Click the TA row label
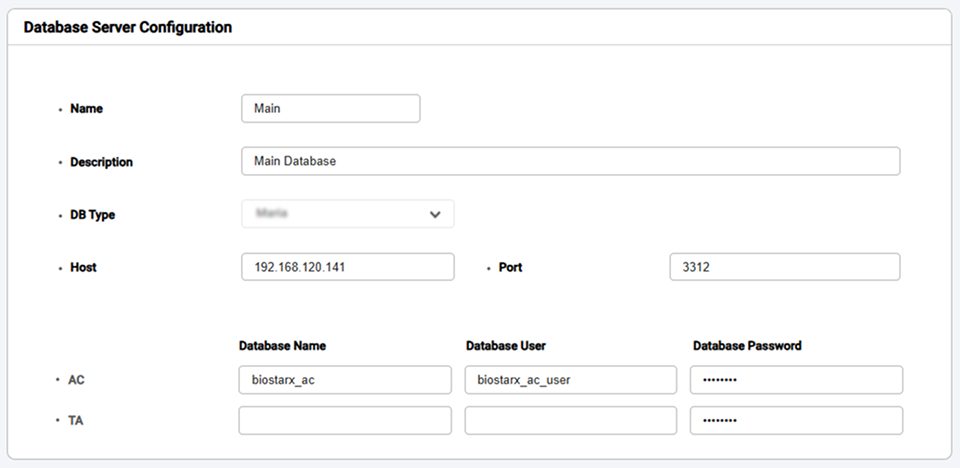The image size is (960, 468). point(76,421)
